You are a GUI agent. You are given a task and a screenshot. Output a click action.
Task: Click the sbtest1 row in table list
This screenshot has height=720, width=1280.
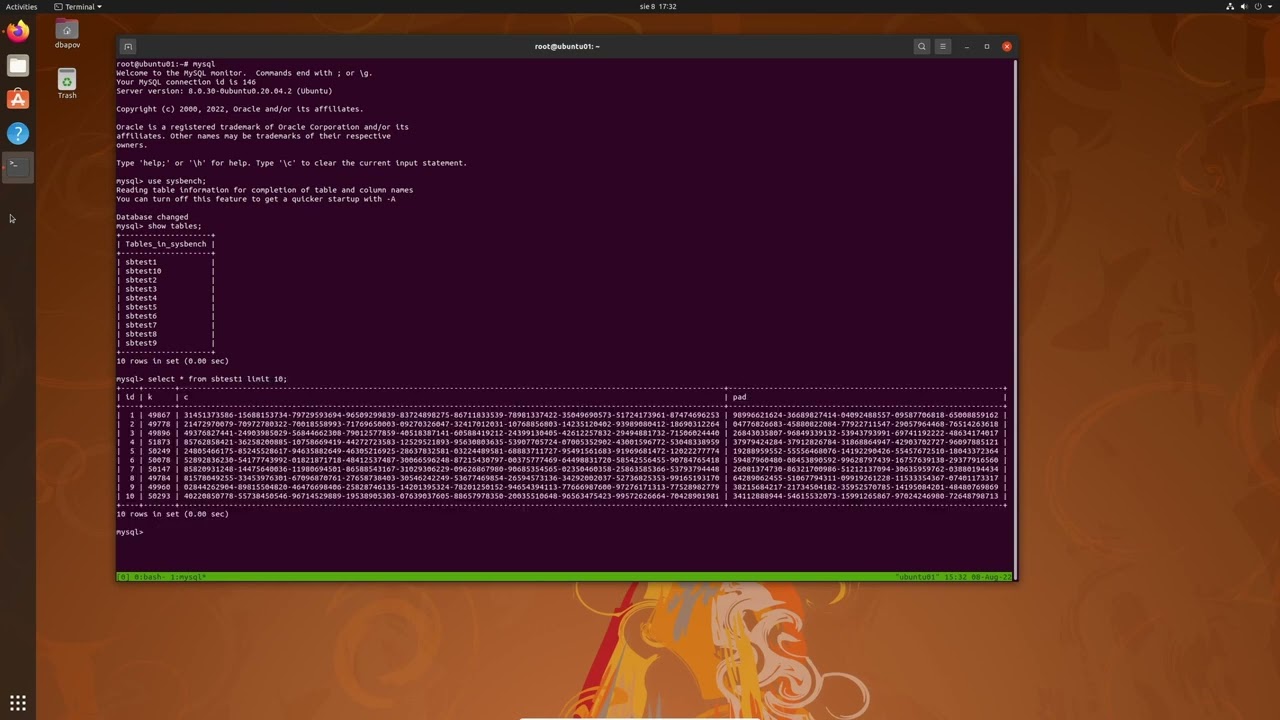coord(141,262)
